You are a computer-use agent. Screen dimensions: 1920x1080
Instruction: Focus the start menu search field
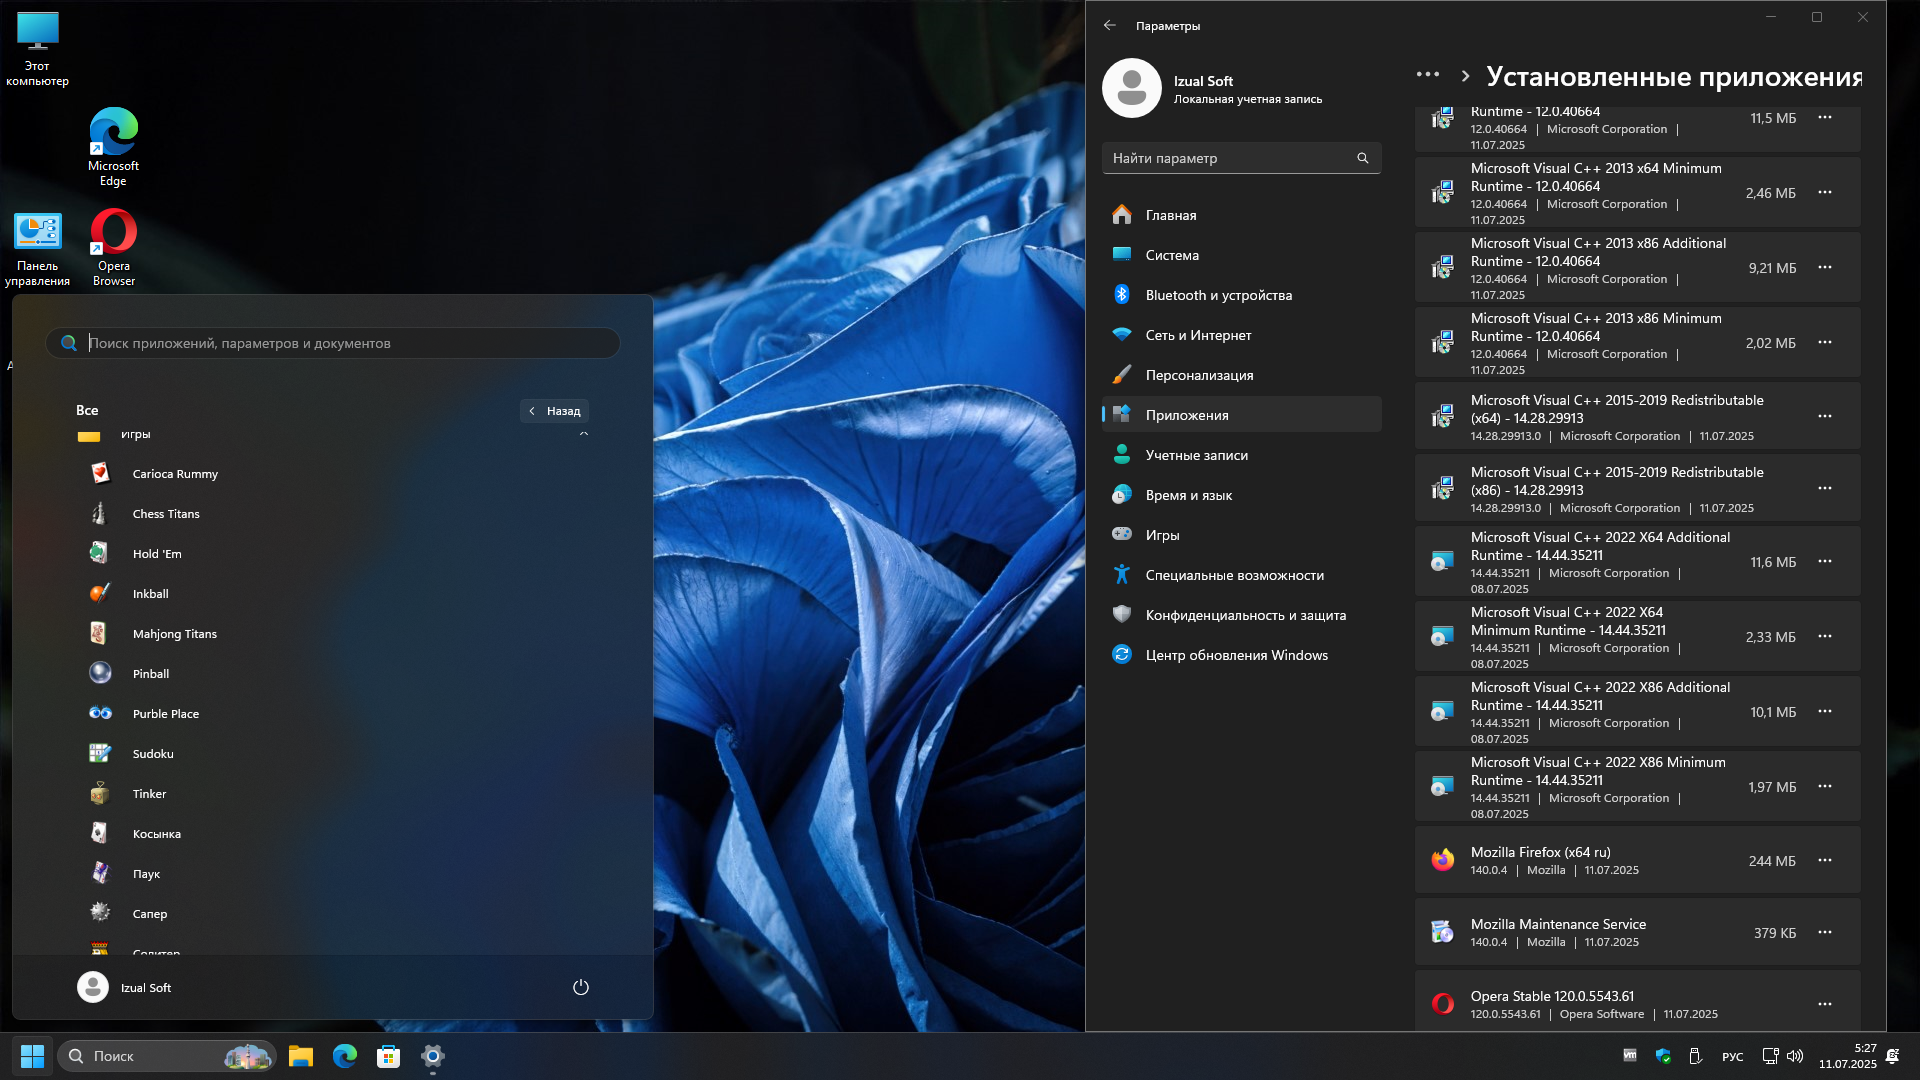point(333,343)
